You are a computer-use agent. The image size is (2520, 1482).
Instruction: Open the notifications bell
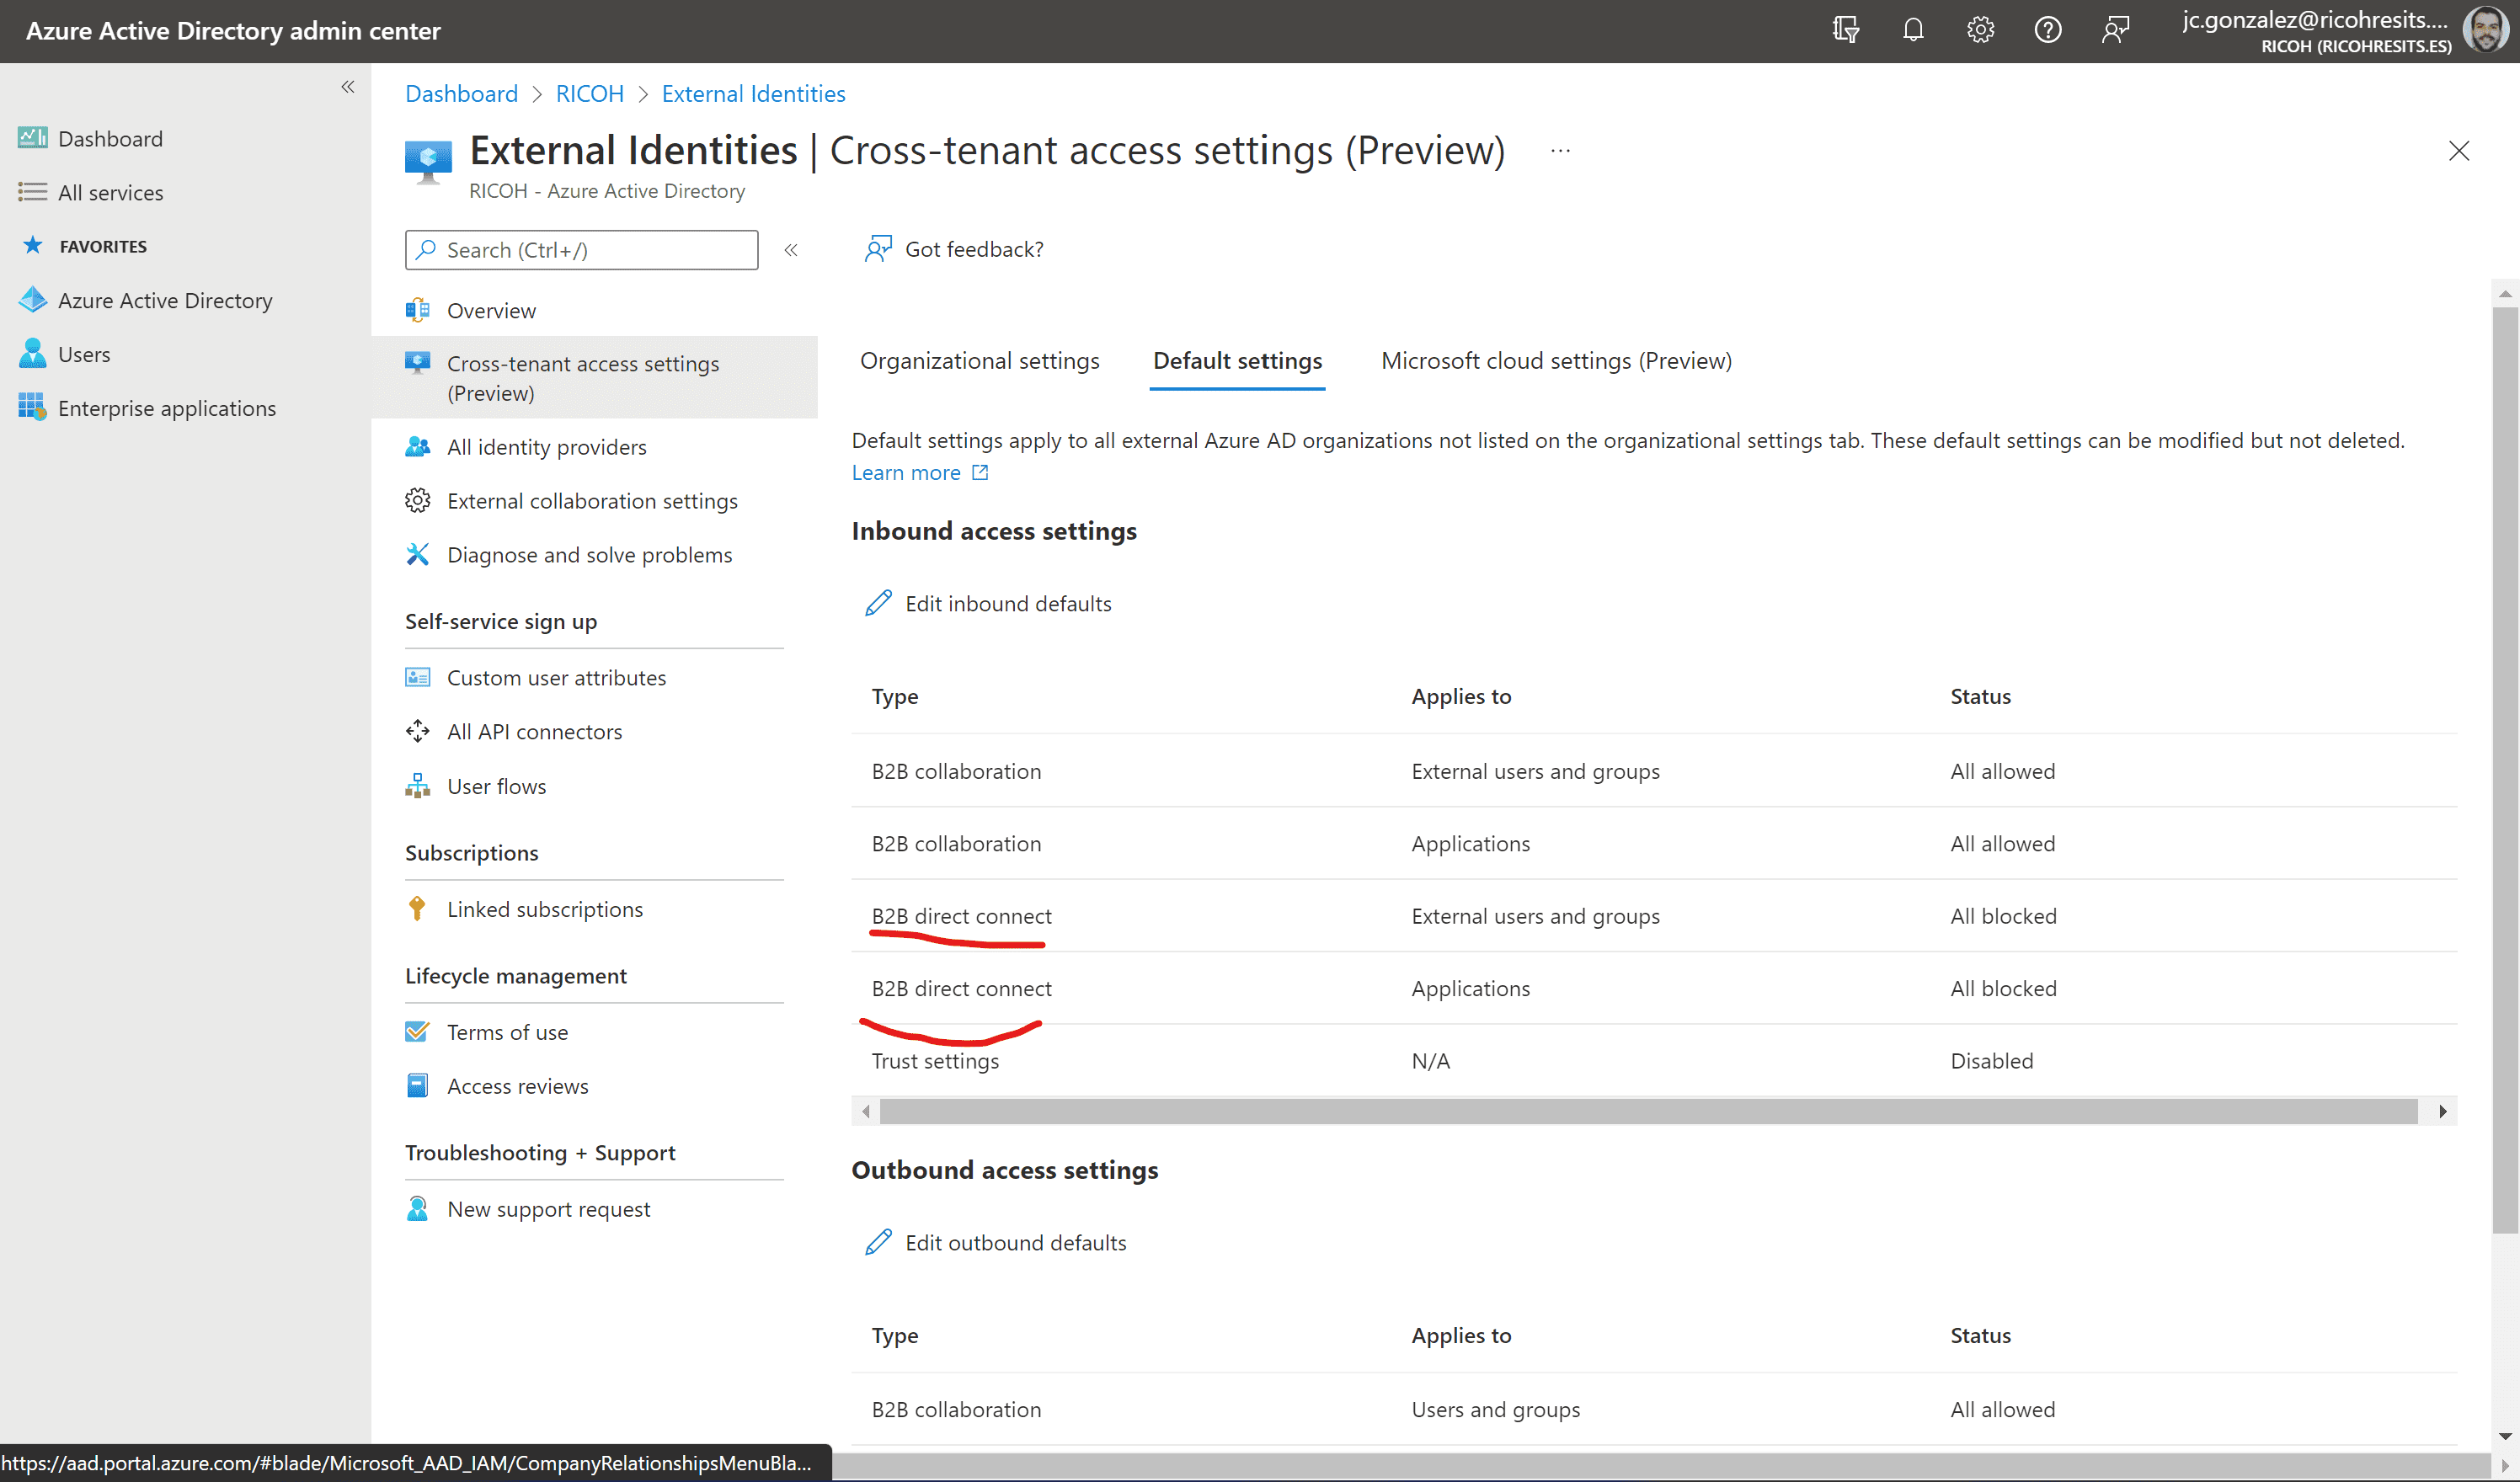click(x=1912, y=30)
